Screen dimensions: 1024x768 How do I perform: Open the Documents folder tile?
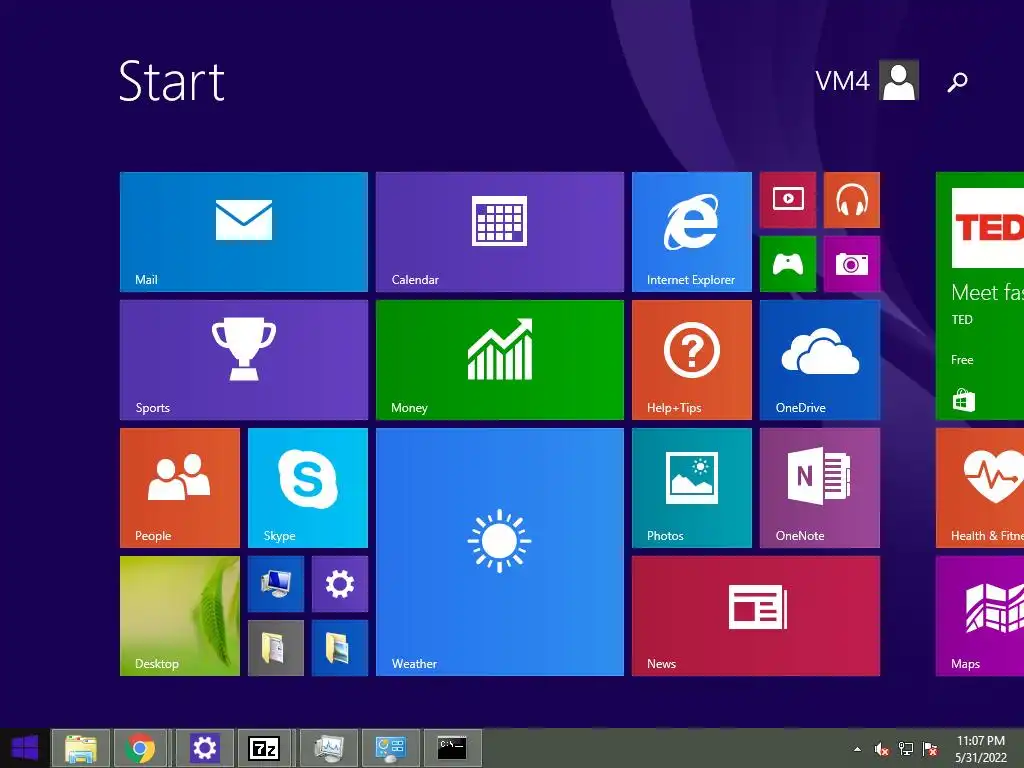tap(276, 648)
